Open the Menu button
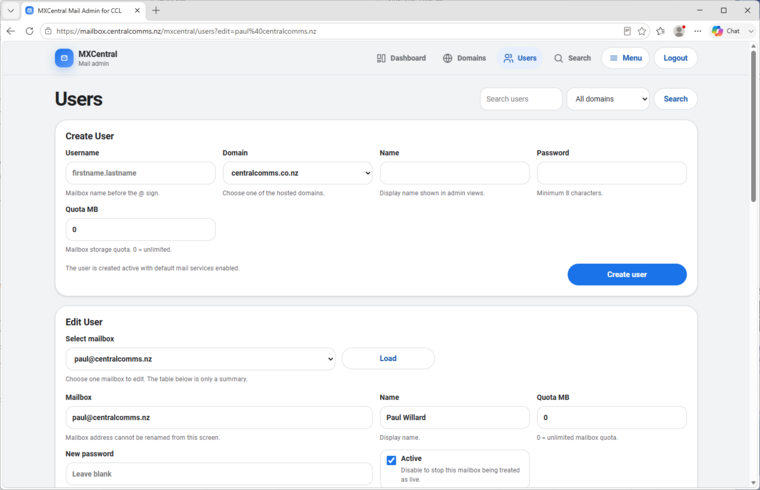 (x=625, y=58)
